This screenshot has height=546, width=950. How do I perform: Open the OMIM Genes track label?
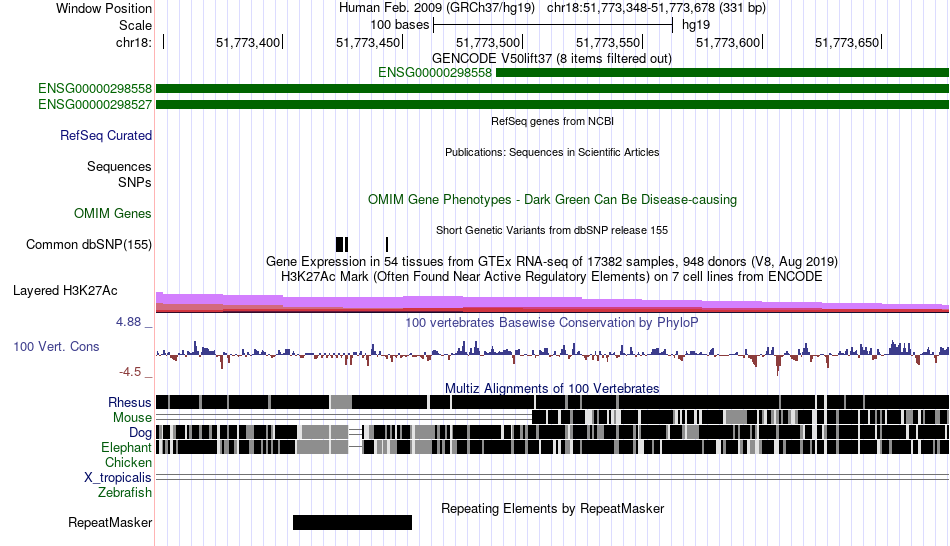tap(112, 213)
